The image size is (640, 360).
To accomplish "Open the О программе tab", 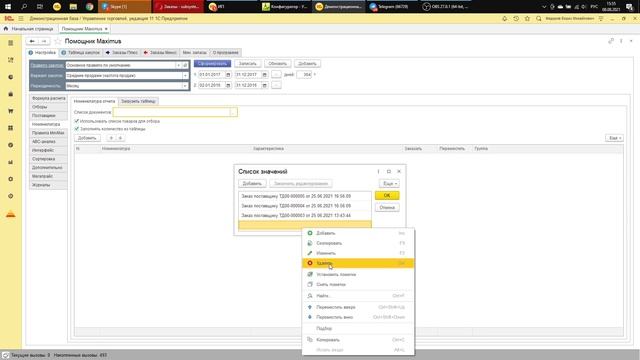I will pos(225,53).
